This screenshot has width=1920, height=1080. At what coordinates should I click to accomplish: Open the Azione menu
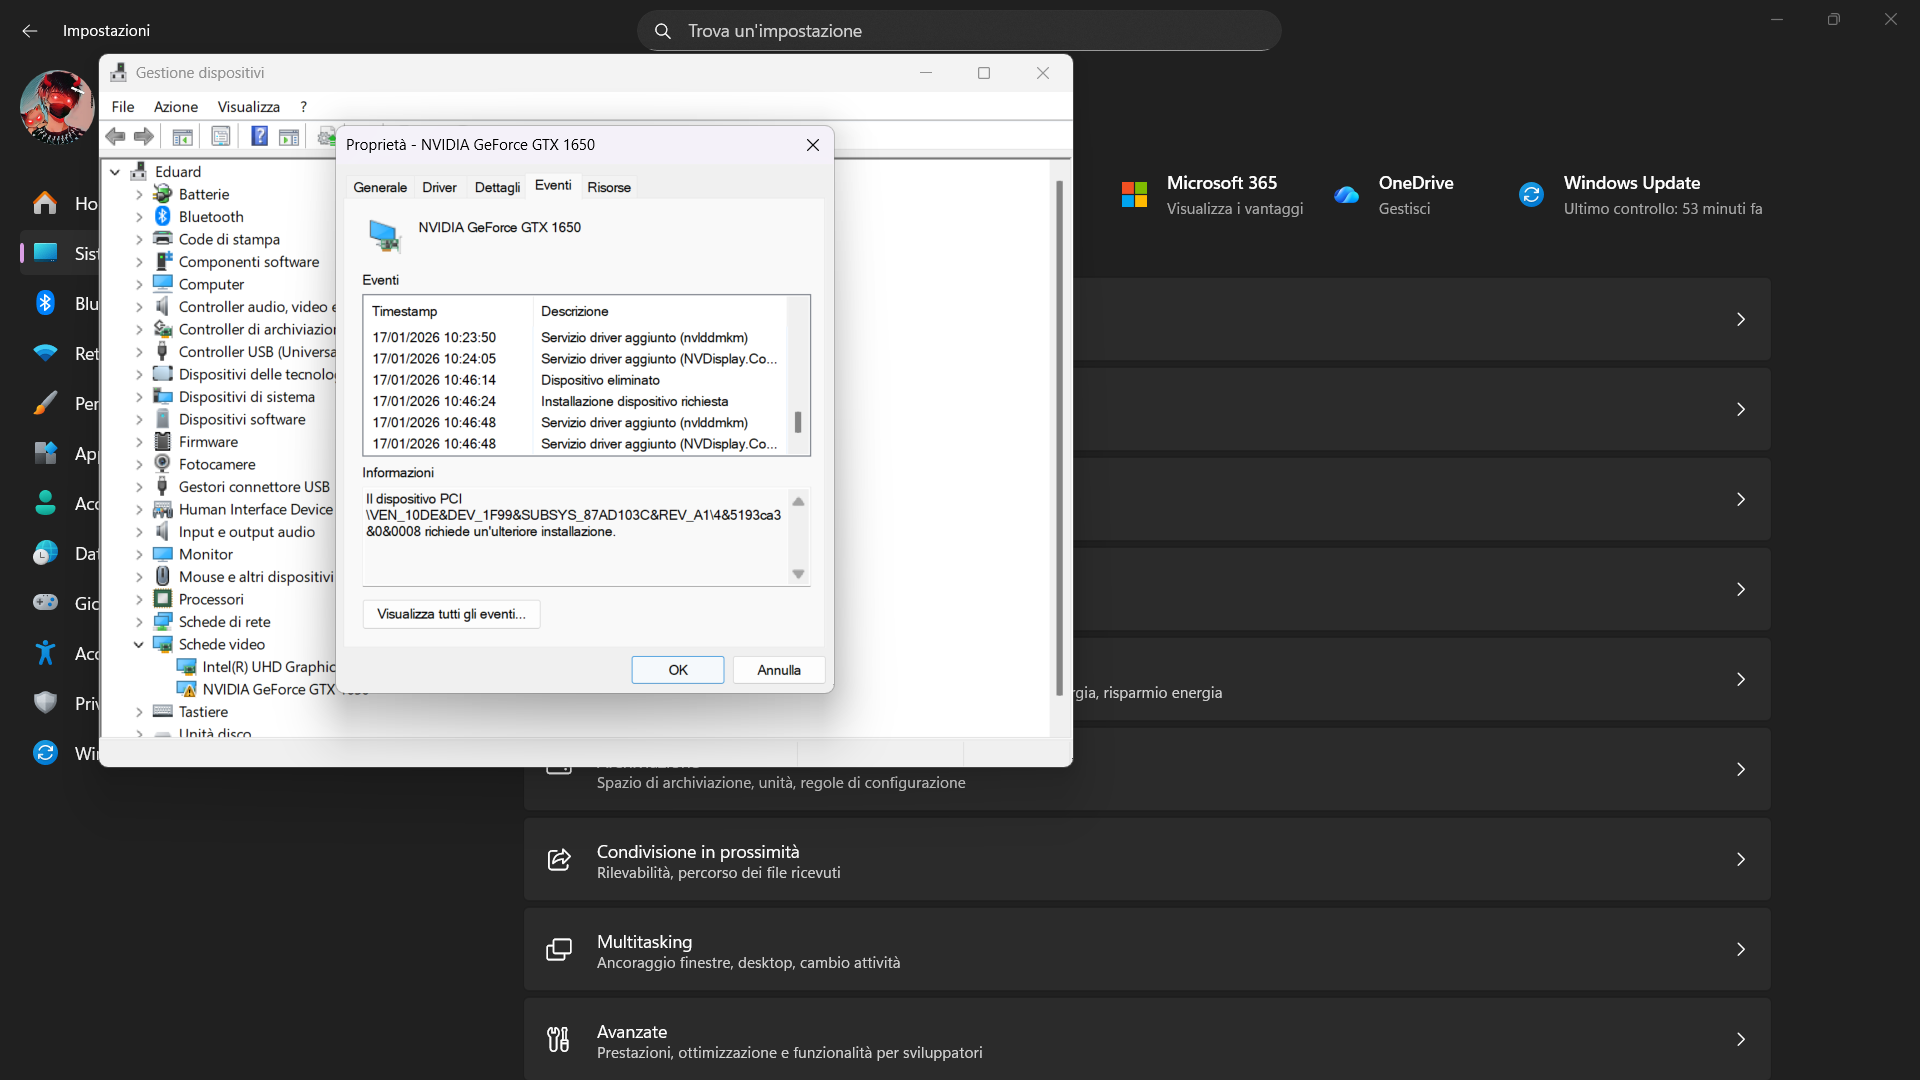tap(176, 106)
